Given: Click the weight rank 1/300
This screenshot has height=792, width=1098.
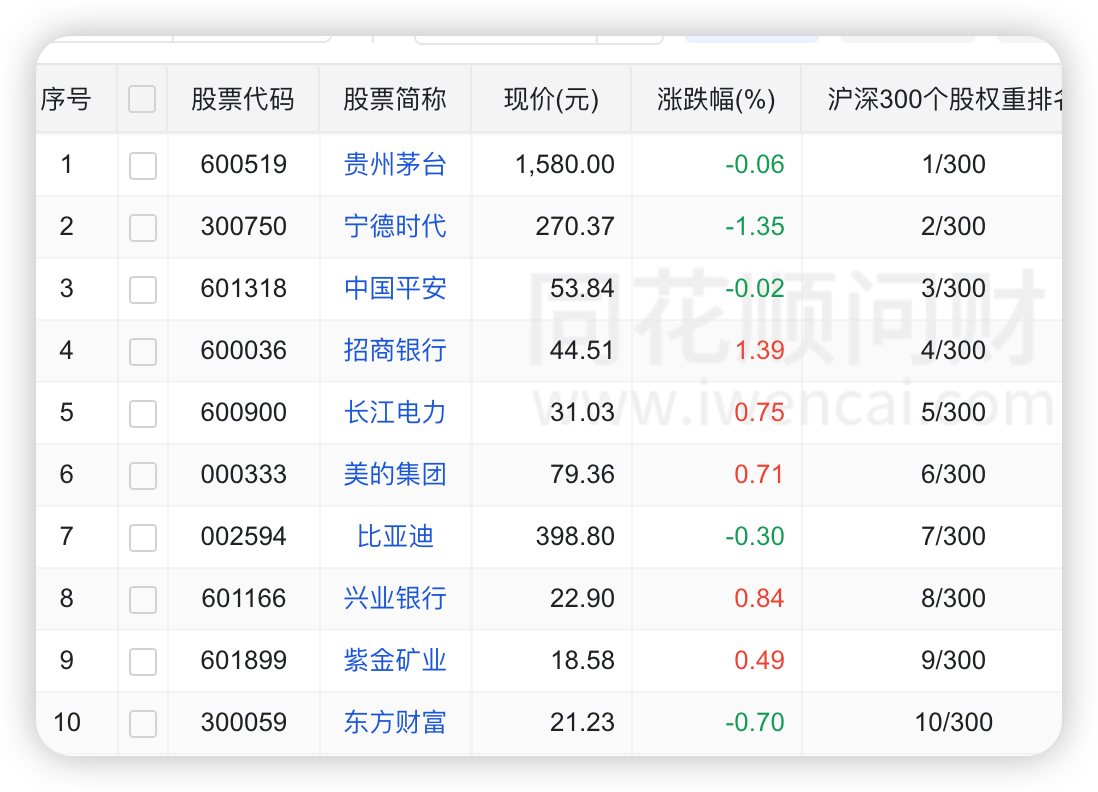Looking at the screenshot, I should pos(953,165).
